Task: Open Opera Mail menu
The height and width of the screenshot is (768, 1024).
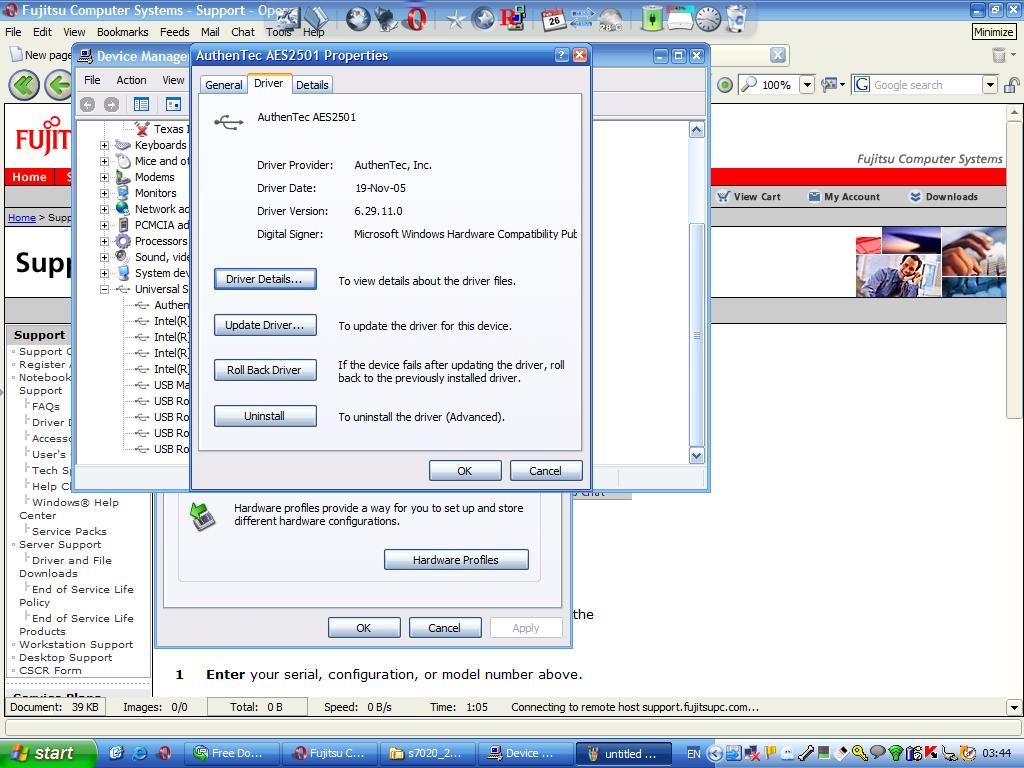Action: pos(210,31)
